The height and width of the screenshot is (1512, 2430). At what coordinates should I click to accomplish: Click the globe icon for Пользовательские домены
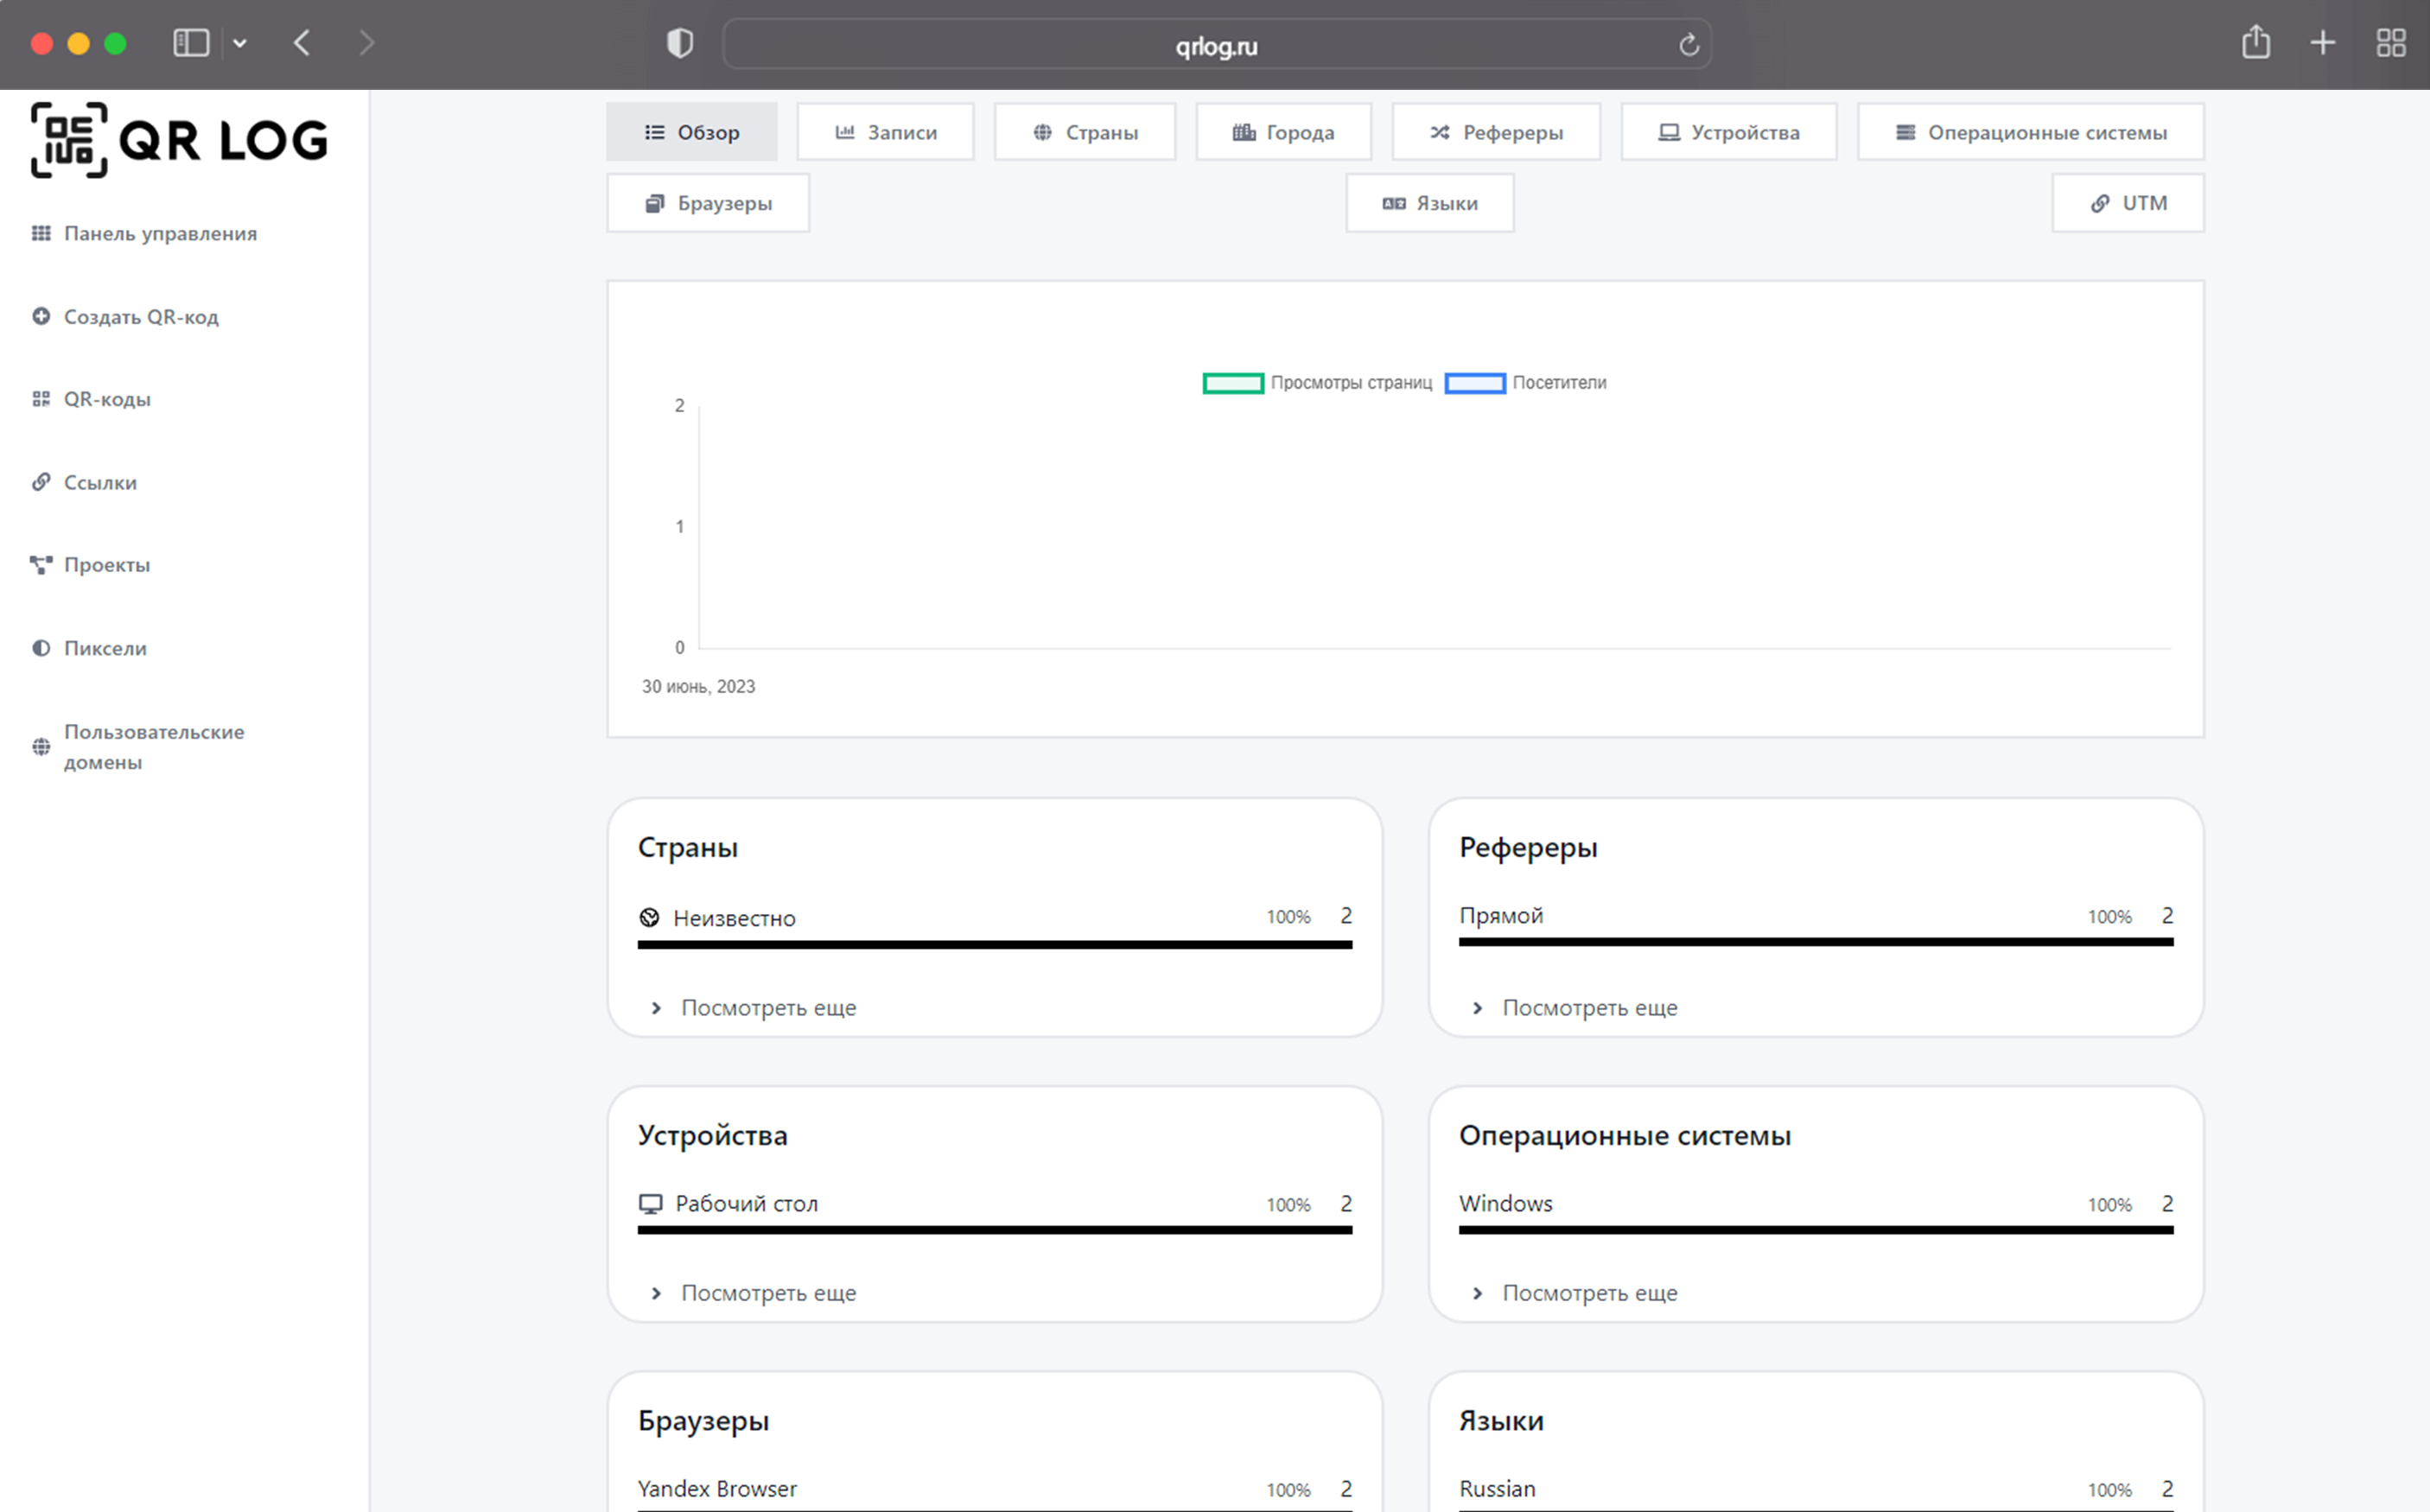[x=41, y=747]
